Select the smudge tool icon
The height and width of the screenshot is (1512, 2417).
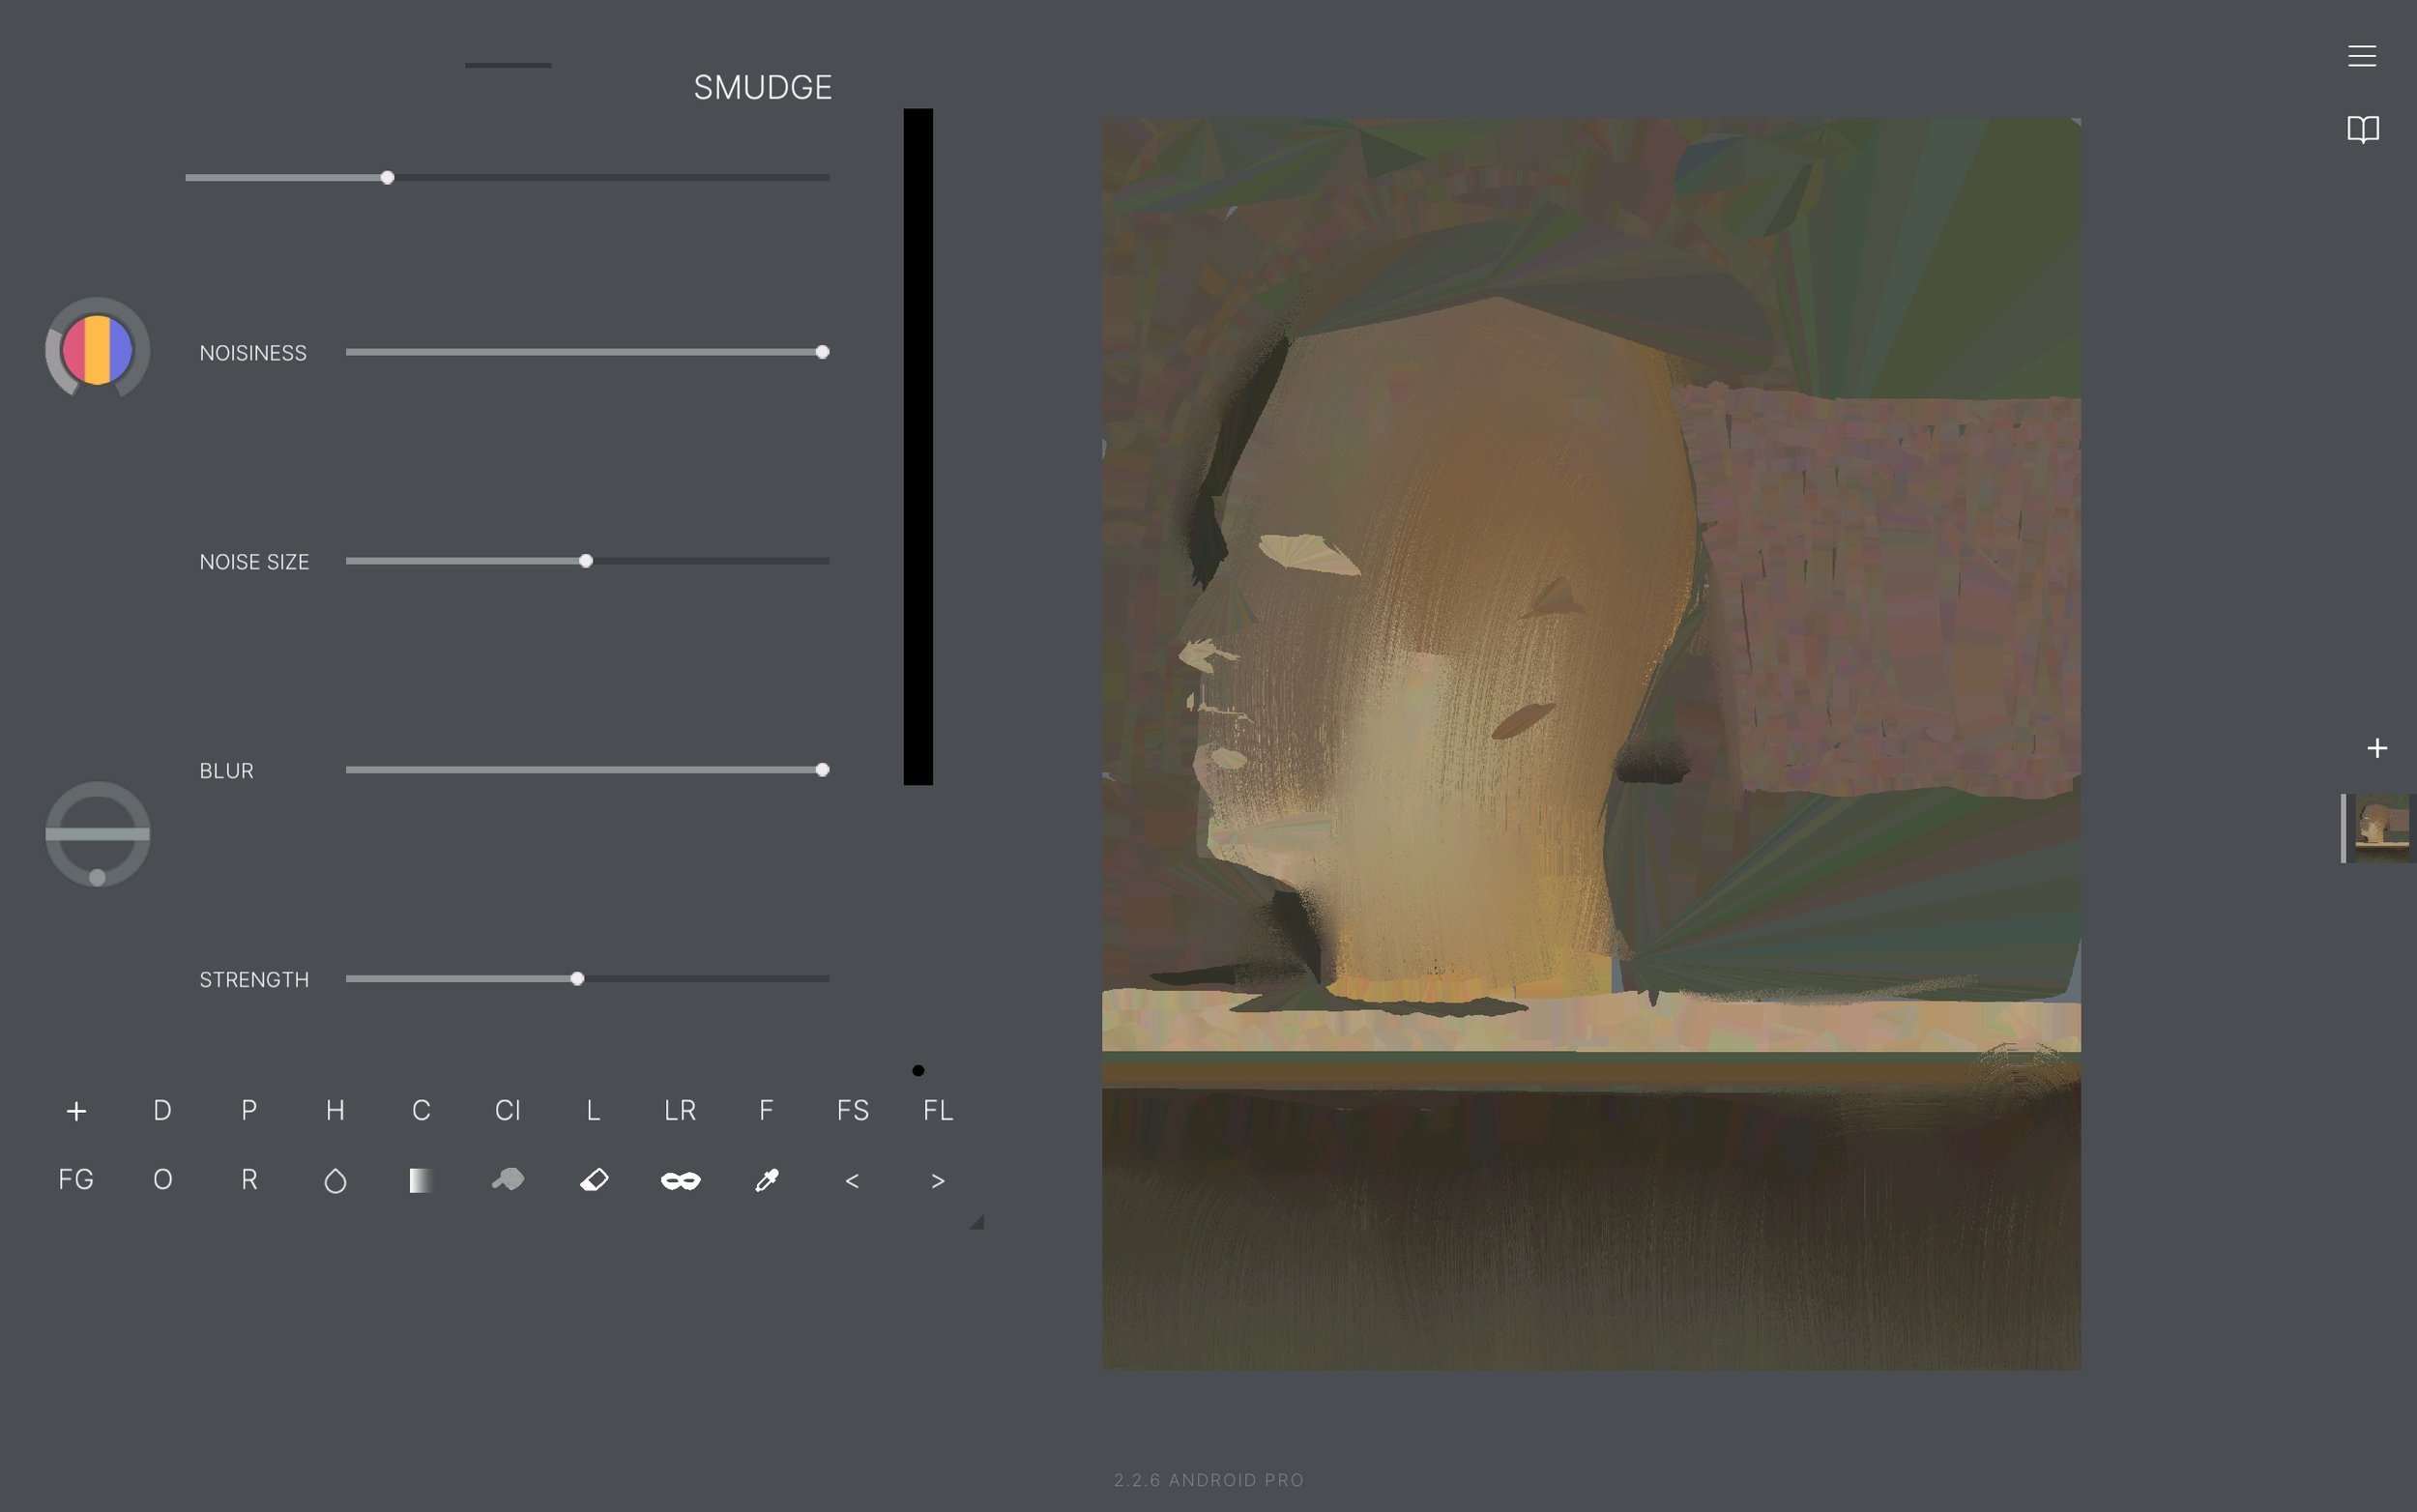tap(508, 1180)
